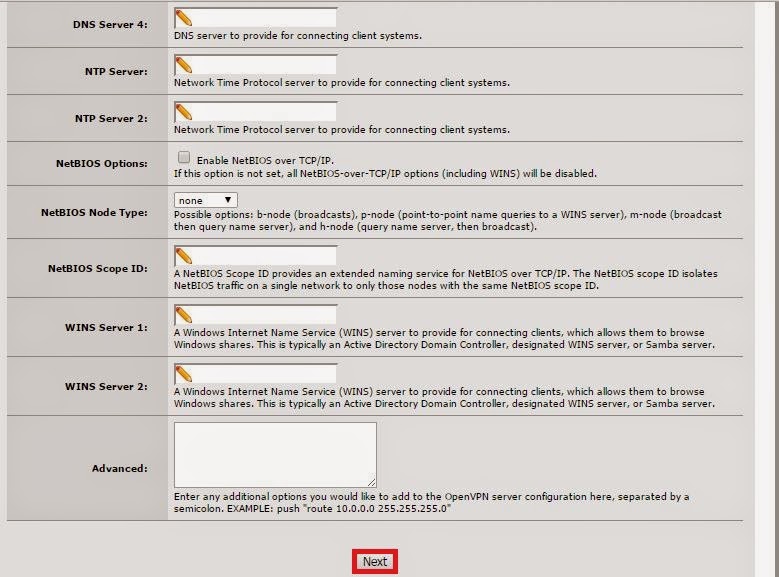The height and width of the screenshot is (577, 779).
Task: Click the 'WINS Server 1:' label
Action: click(106, 328)
